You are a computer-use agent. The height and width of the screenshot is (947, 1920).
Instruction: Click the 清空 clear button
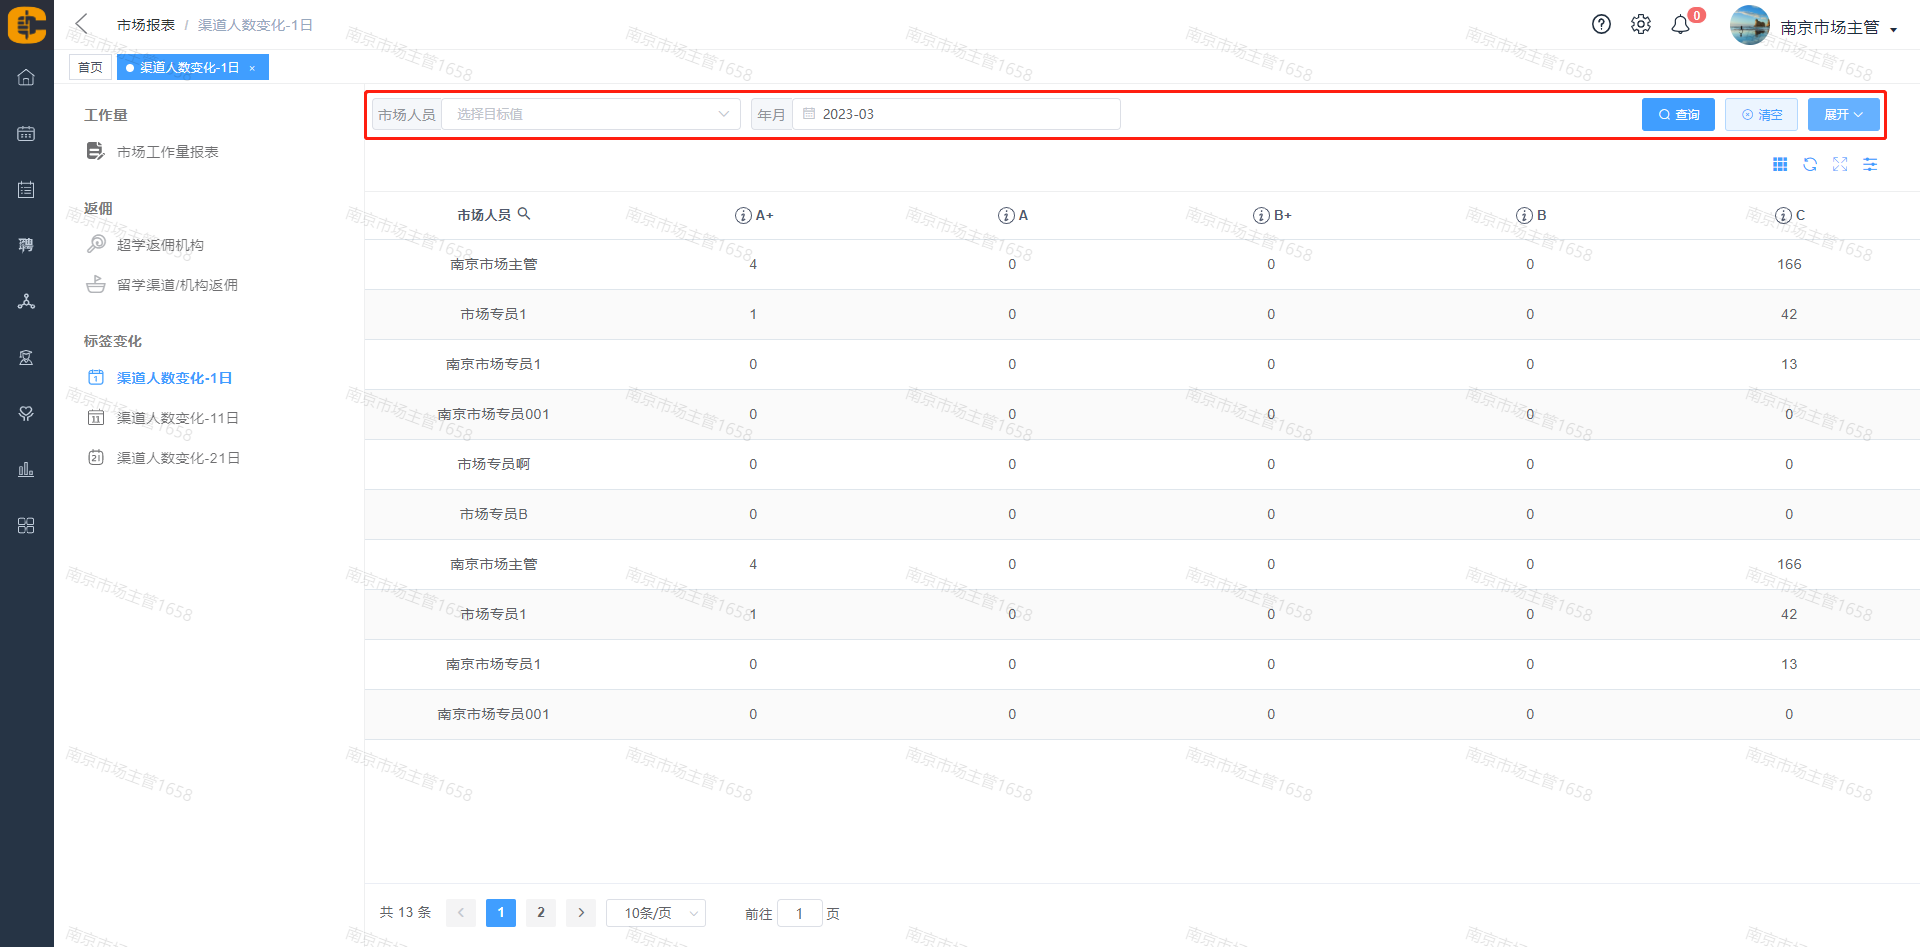1761,115
